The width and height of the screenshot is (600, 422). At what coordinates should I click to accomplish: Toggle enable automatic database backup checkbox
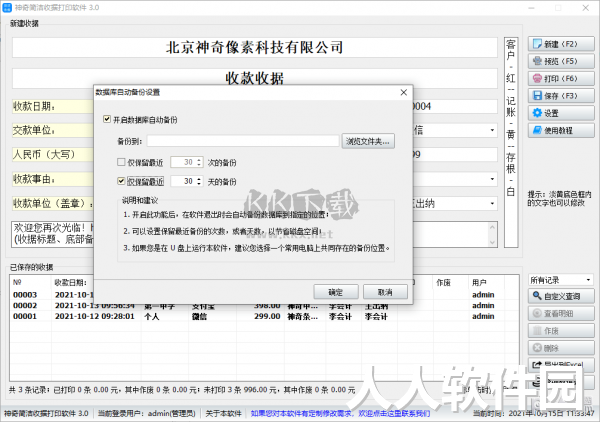pyautogui.click(x=107, y=119)
